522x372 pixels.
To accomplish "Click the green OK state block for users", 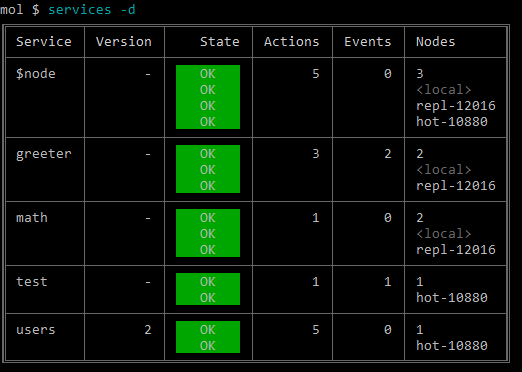I will [x=208, y=337].
